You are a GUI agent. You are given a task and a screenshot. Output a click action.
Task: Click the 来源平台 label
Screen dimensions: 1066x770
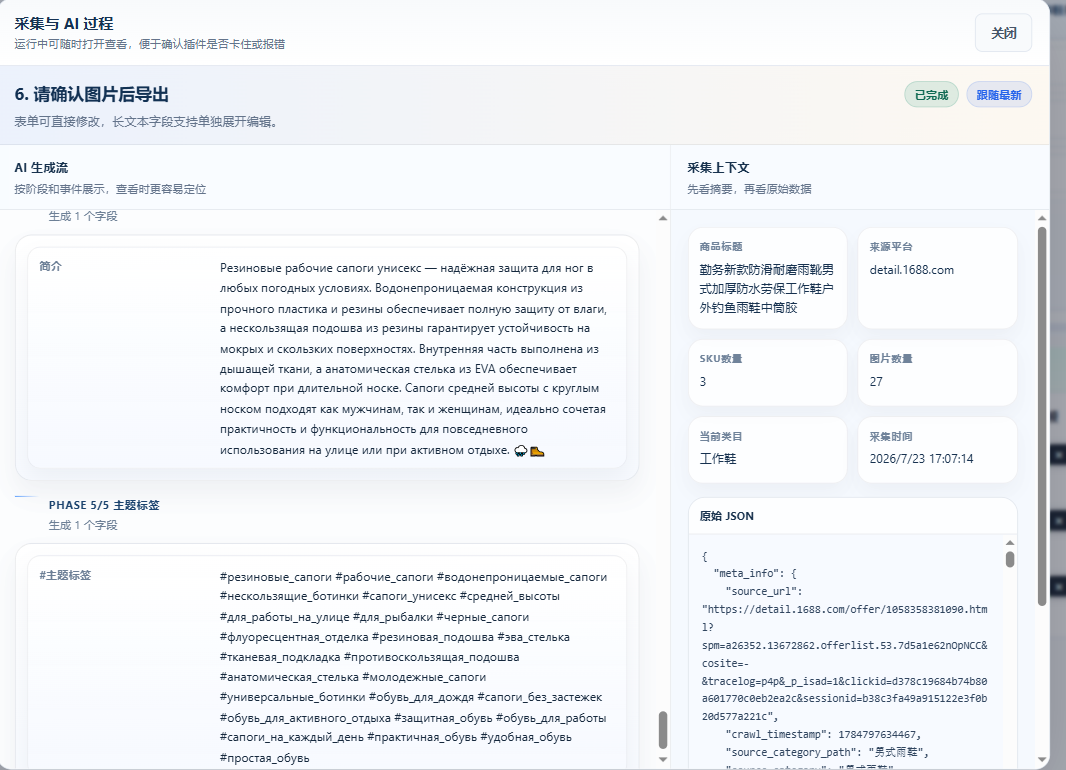891,247
